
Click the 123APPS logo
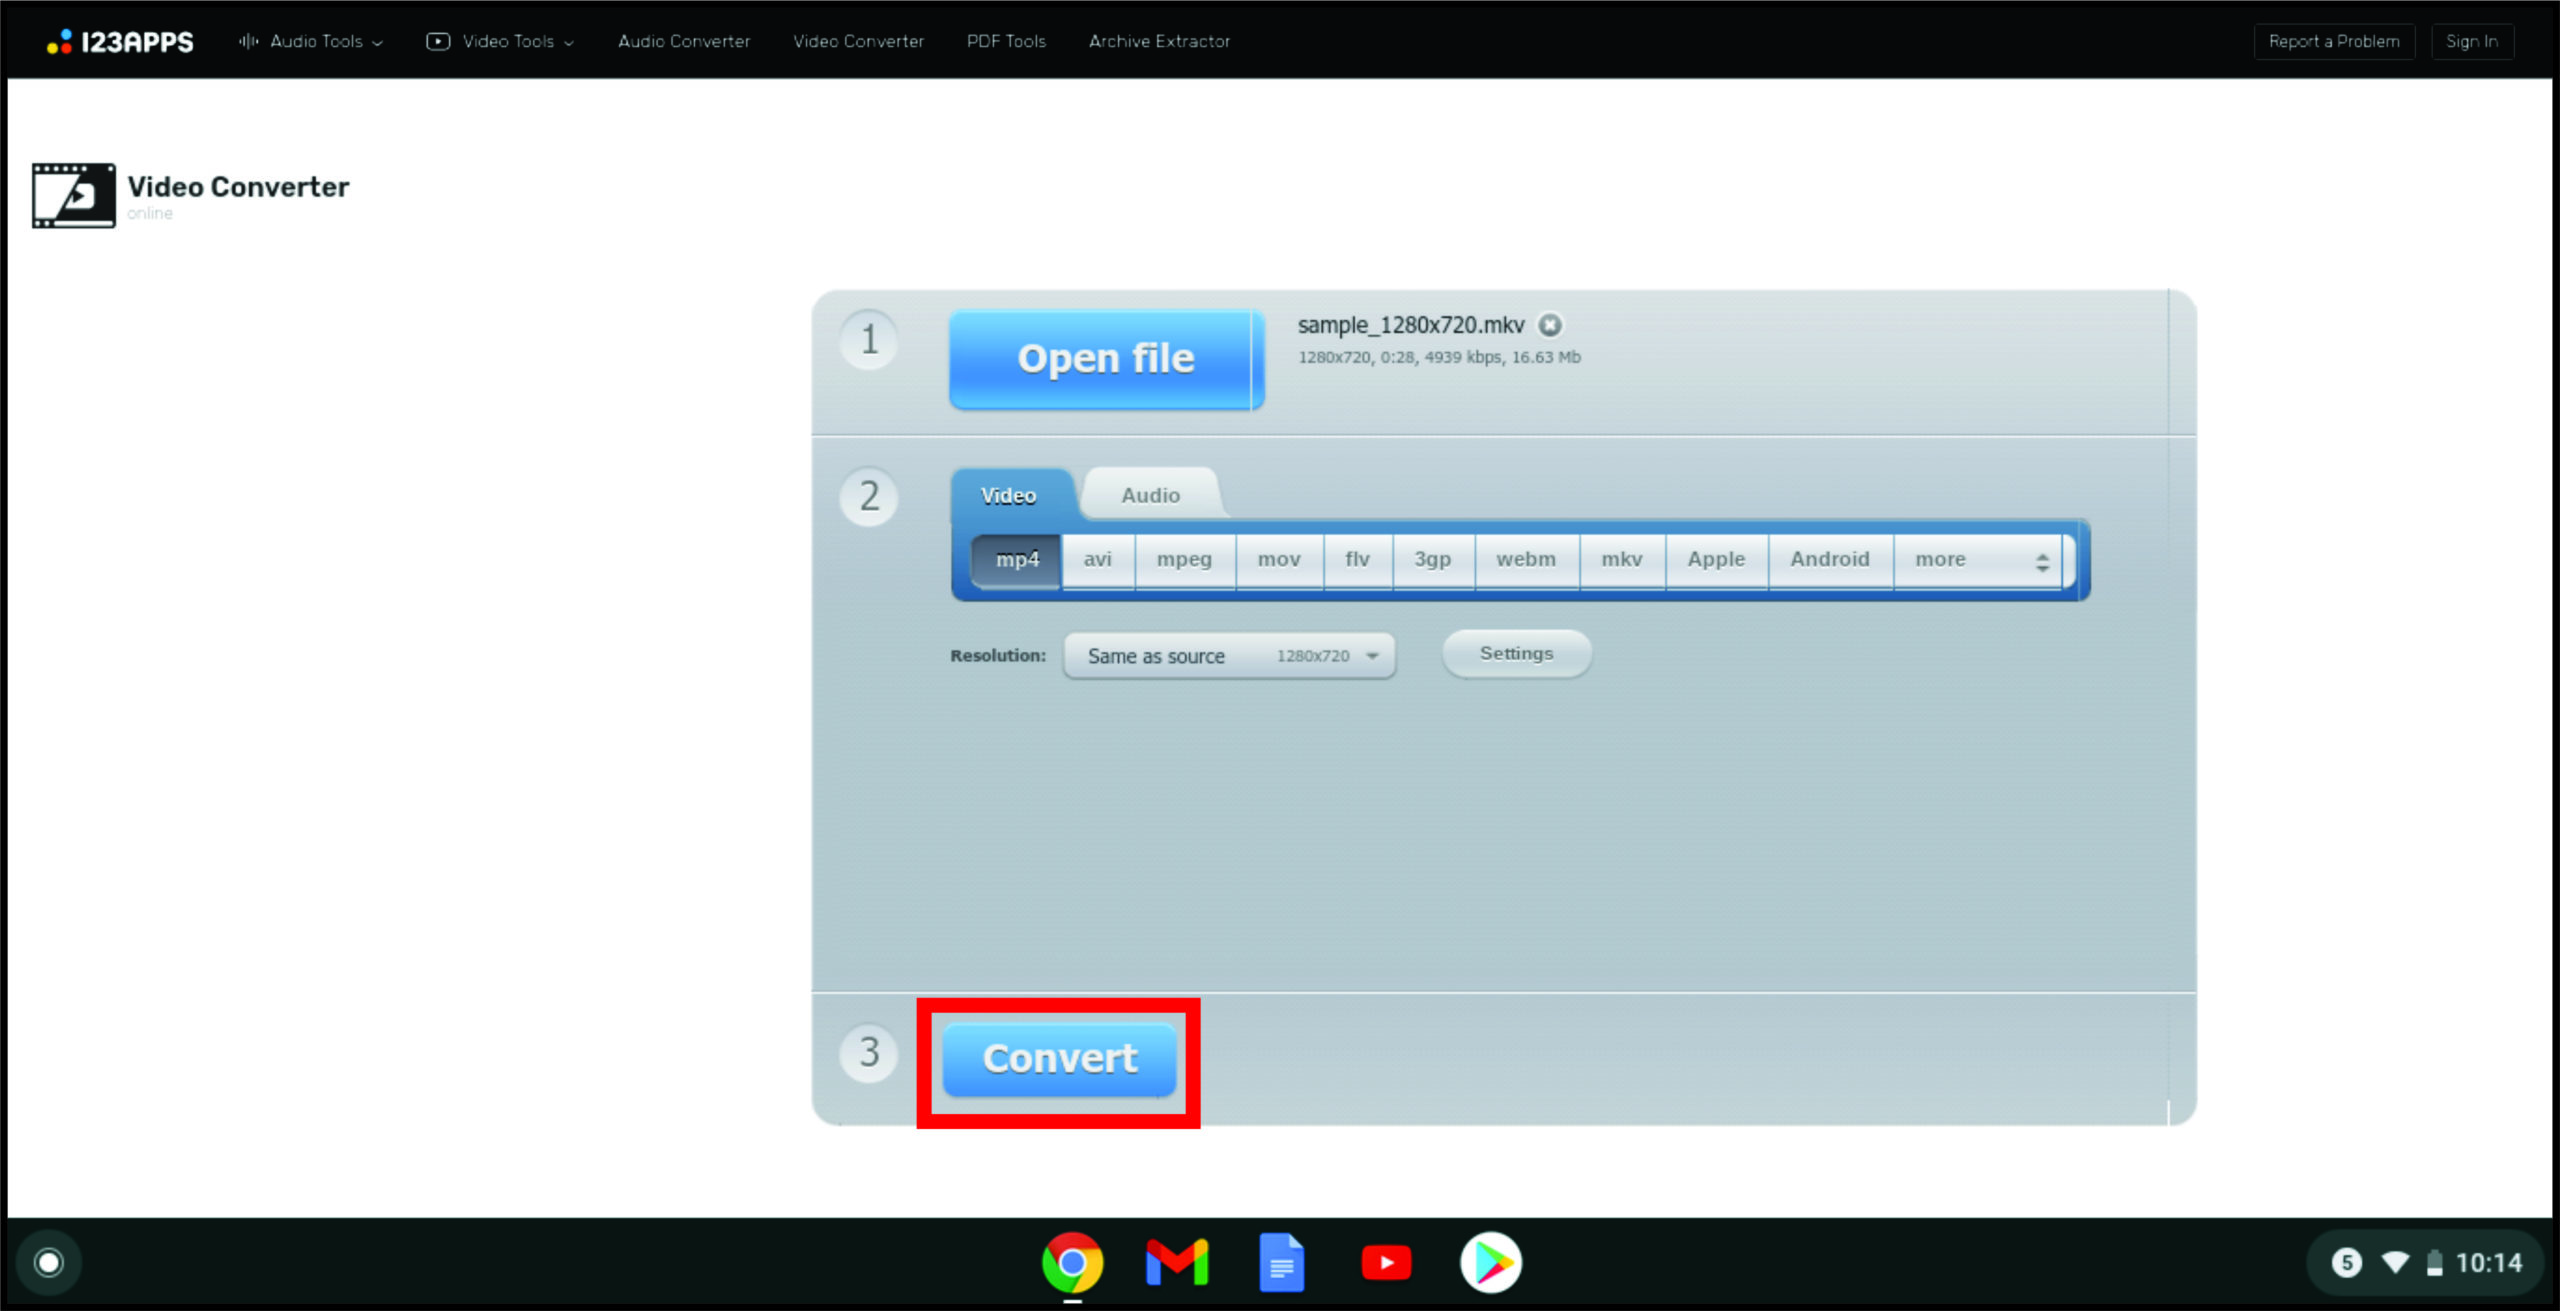click(120, 41)
